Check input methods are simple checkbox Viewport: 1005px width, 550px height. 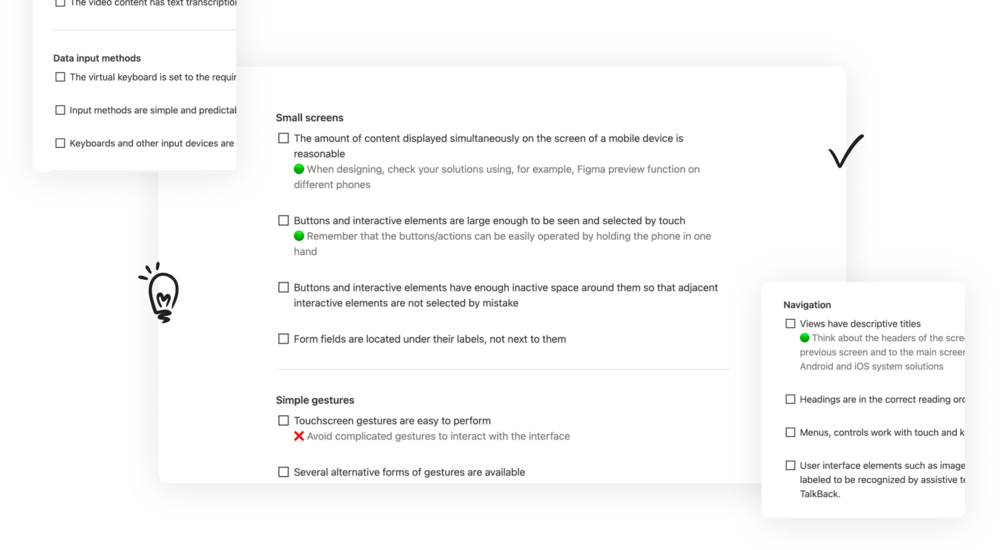[x=60, y=110]
